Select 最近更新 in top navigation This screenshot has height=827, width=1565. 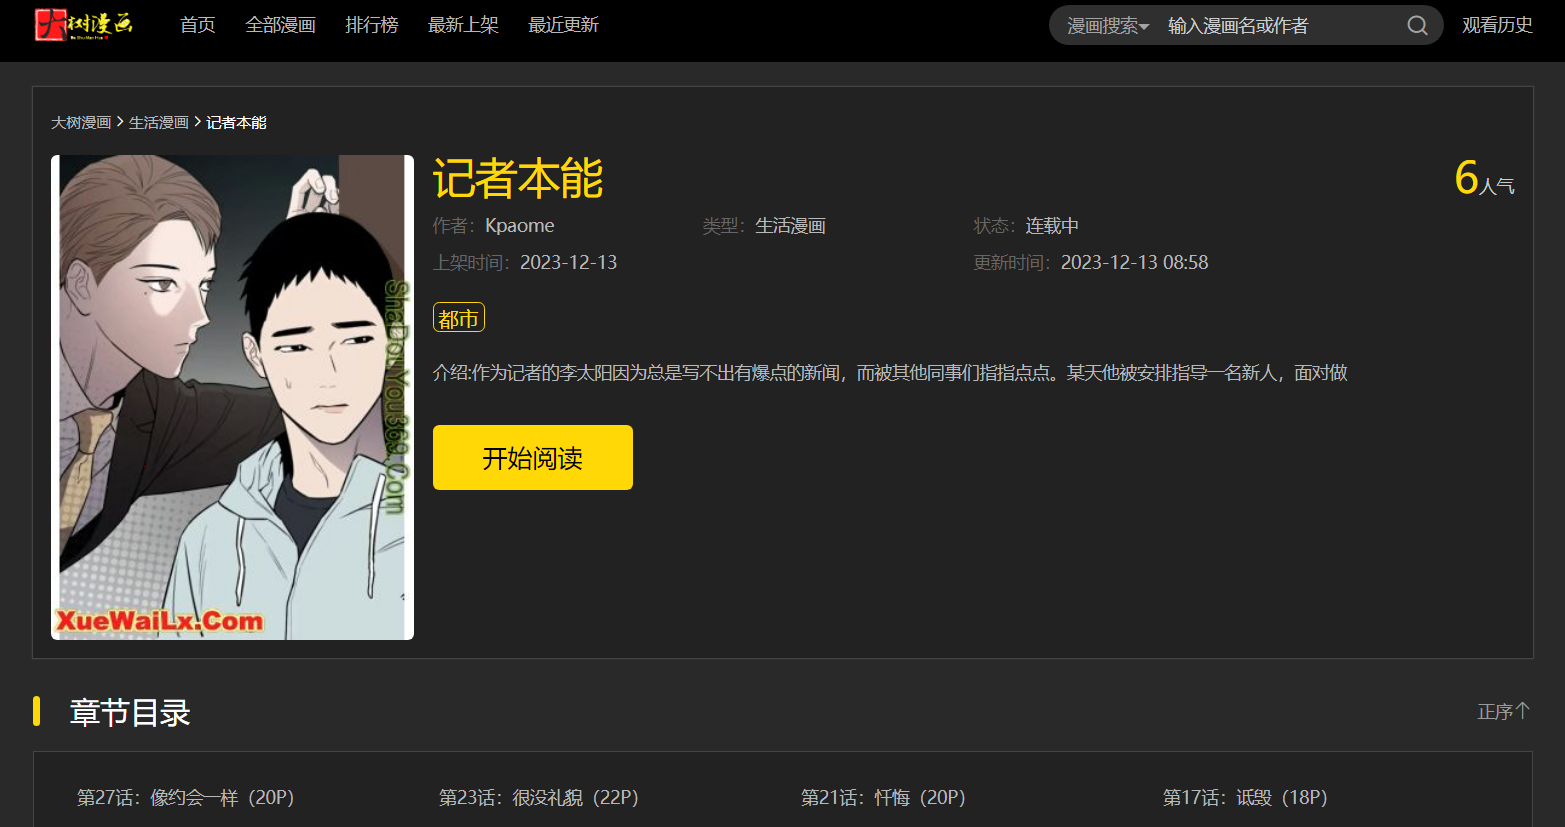point(563,25)
